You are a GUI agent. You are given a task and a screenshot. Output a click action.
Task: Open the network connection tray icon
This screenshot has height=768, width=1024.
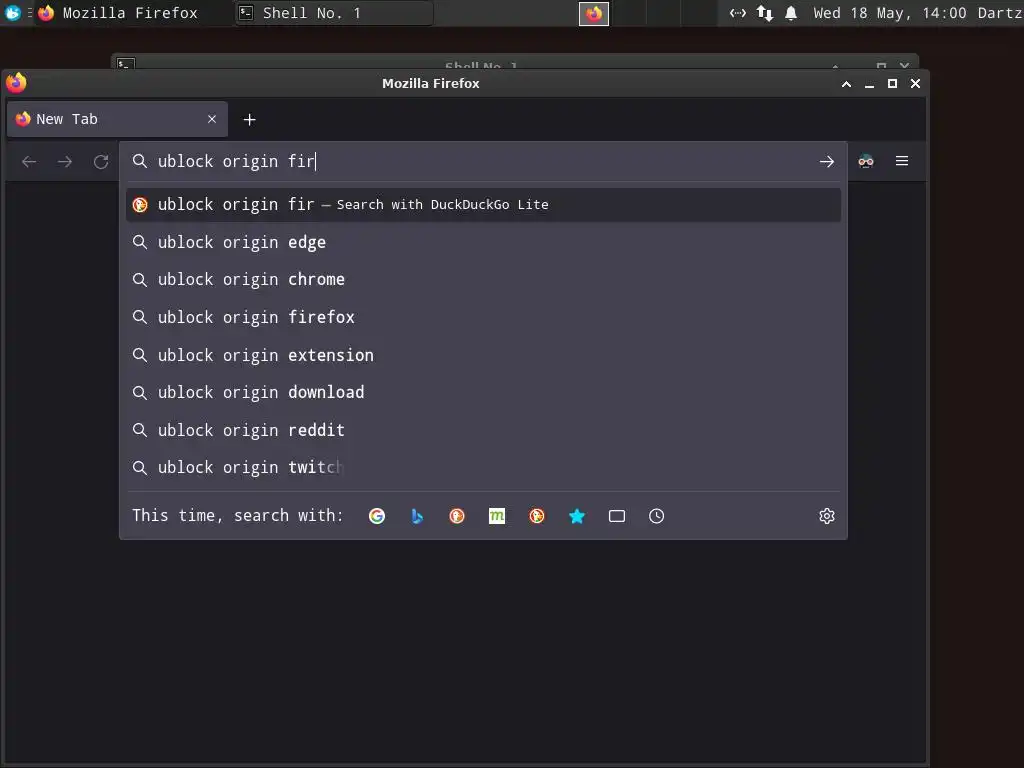pyautogui.click(x=738, y=13)
